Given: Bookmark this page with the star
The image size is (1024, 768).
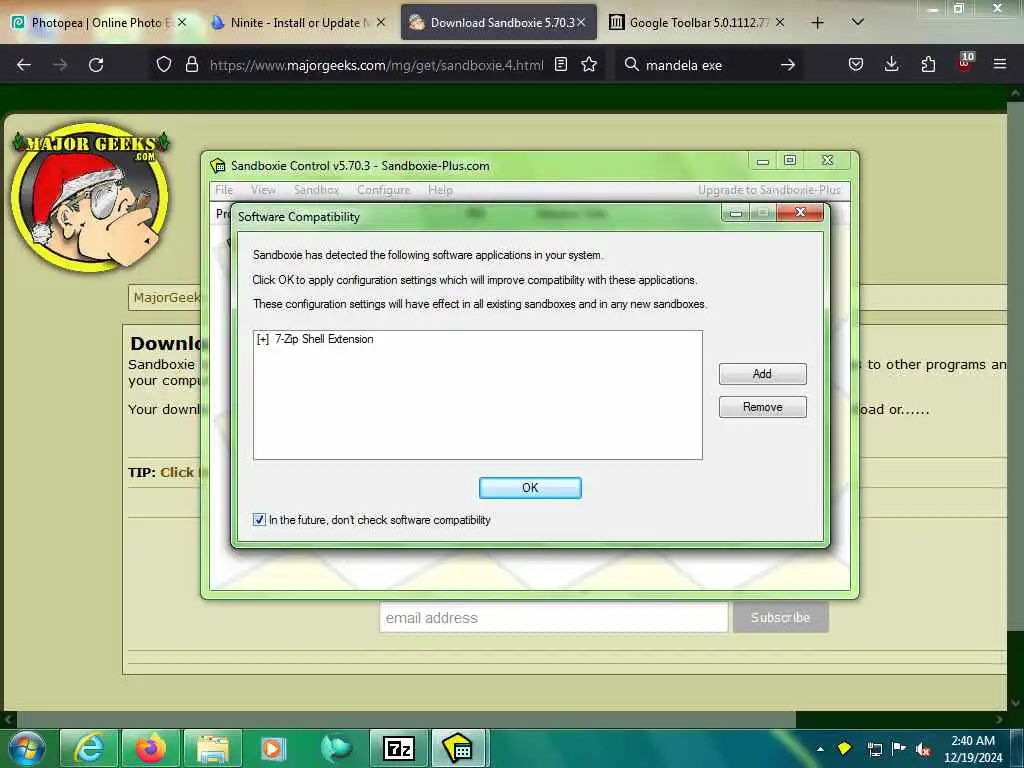Looking at the screenshot, I should [589, 65].
